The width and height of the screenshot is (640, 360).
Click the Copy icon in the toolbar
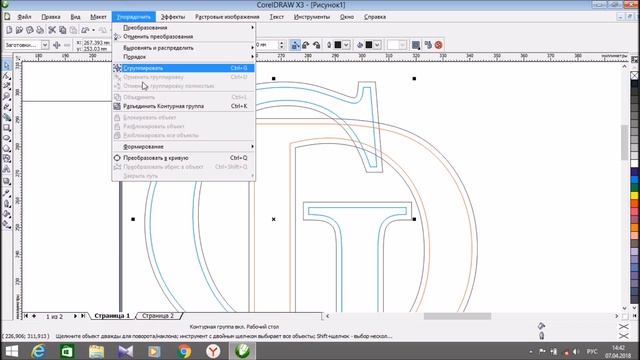[x=62, y=30]
